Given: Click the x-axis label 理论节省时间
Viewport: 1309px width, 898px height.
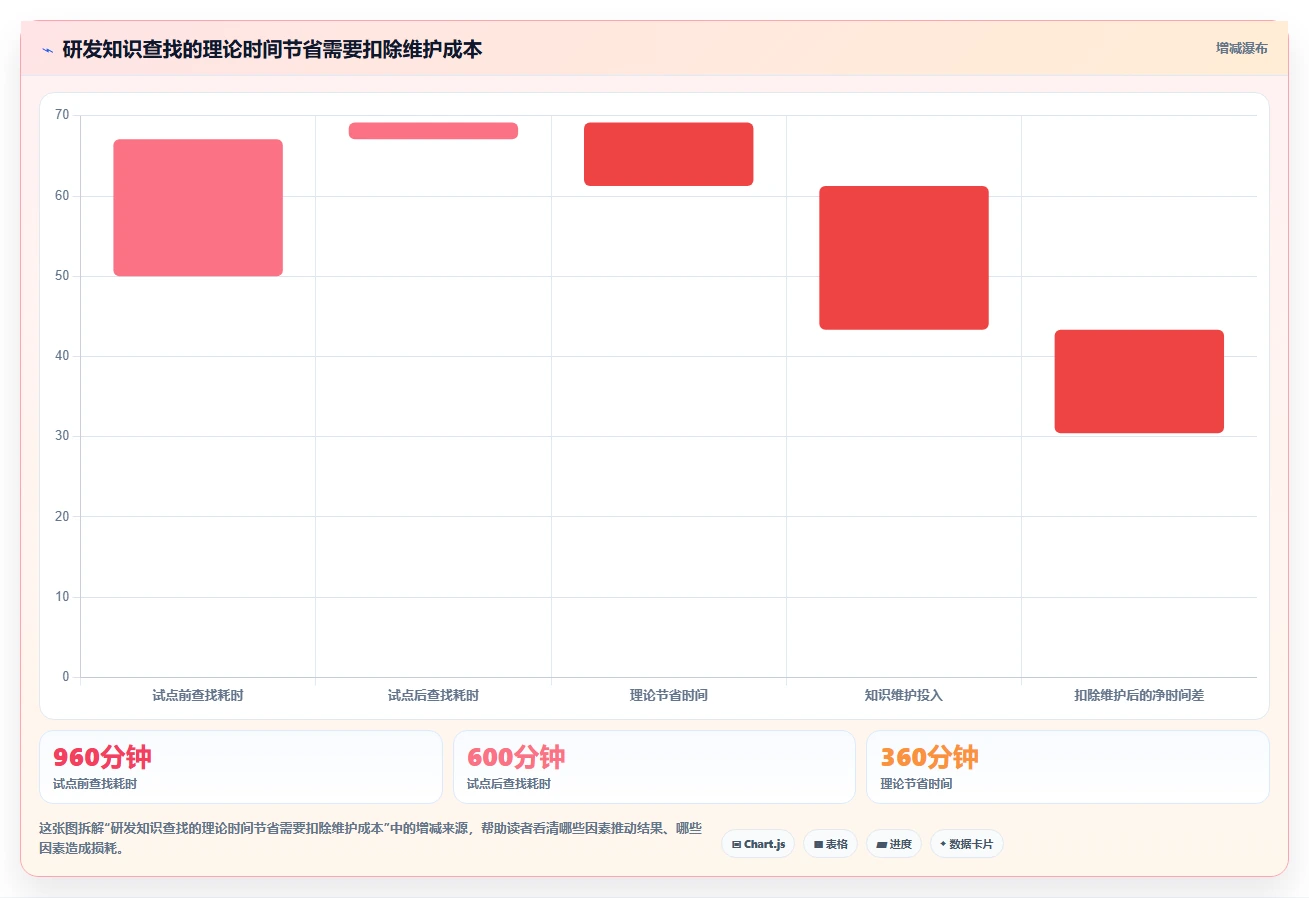Looking at the screenshot, I should pyautogui.click(x=668, y=695).
